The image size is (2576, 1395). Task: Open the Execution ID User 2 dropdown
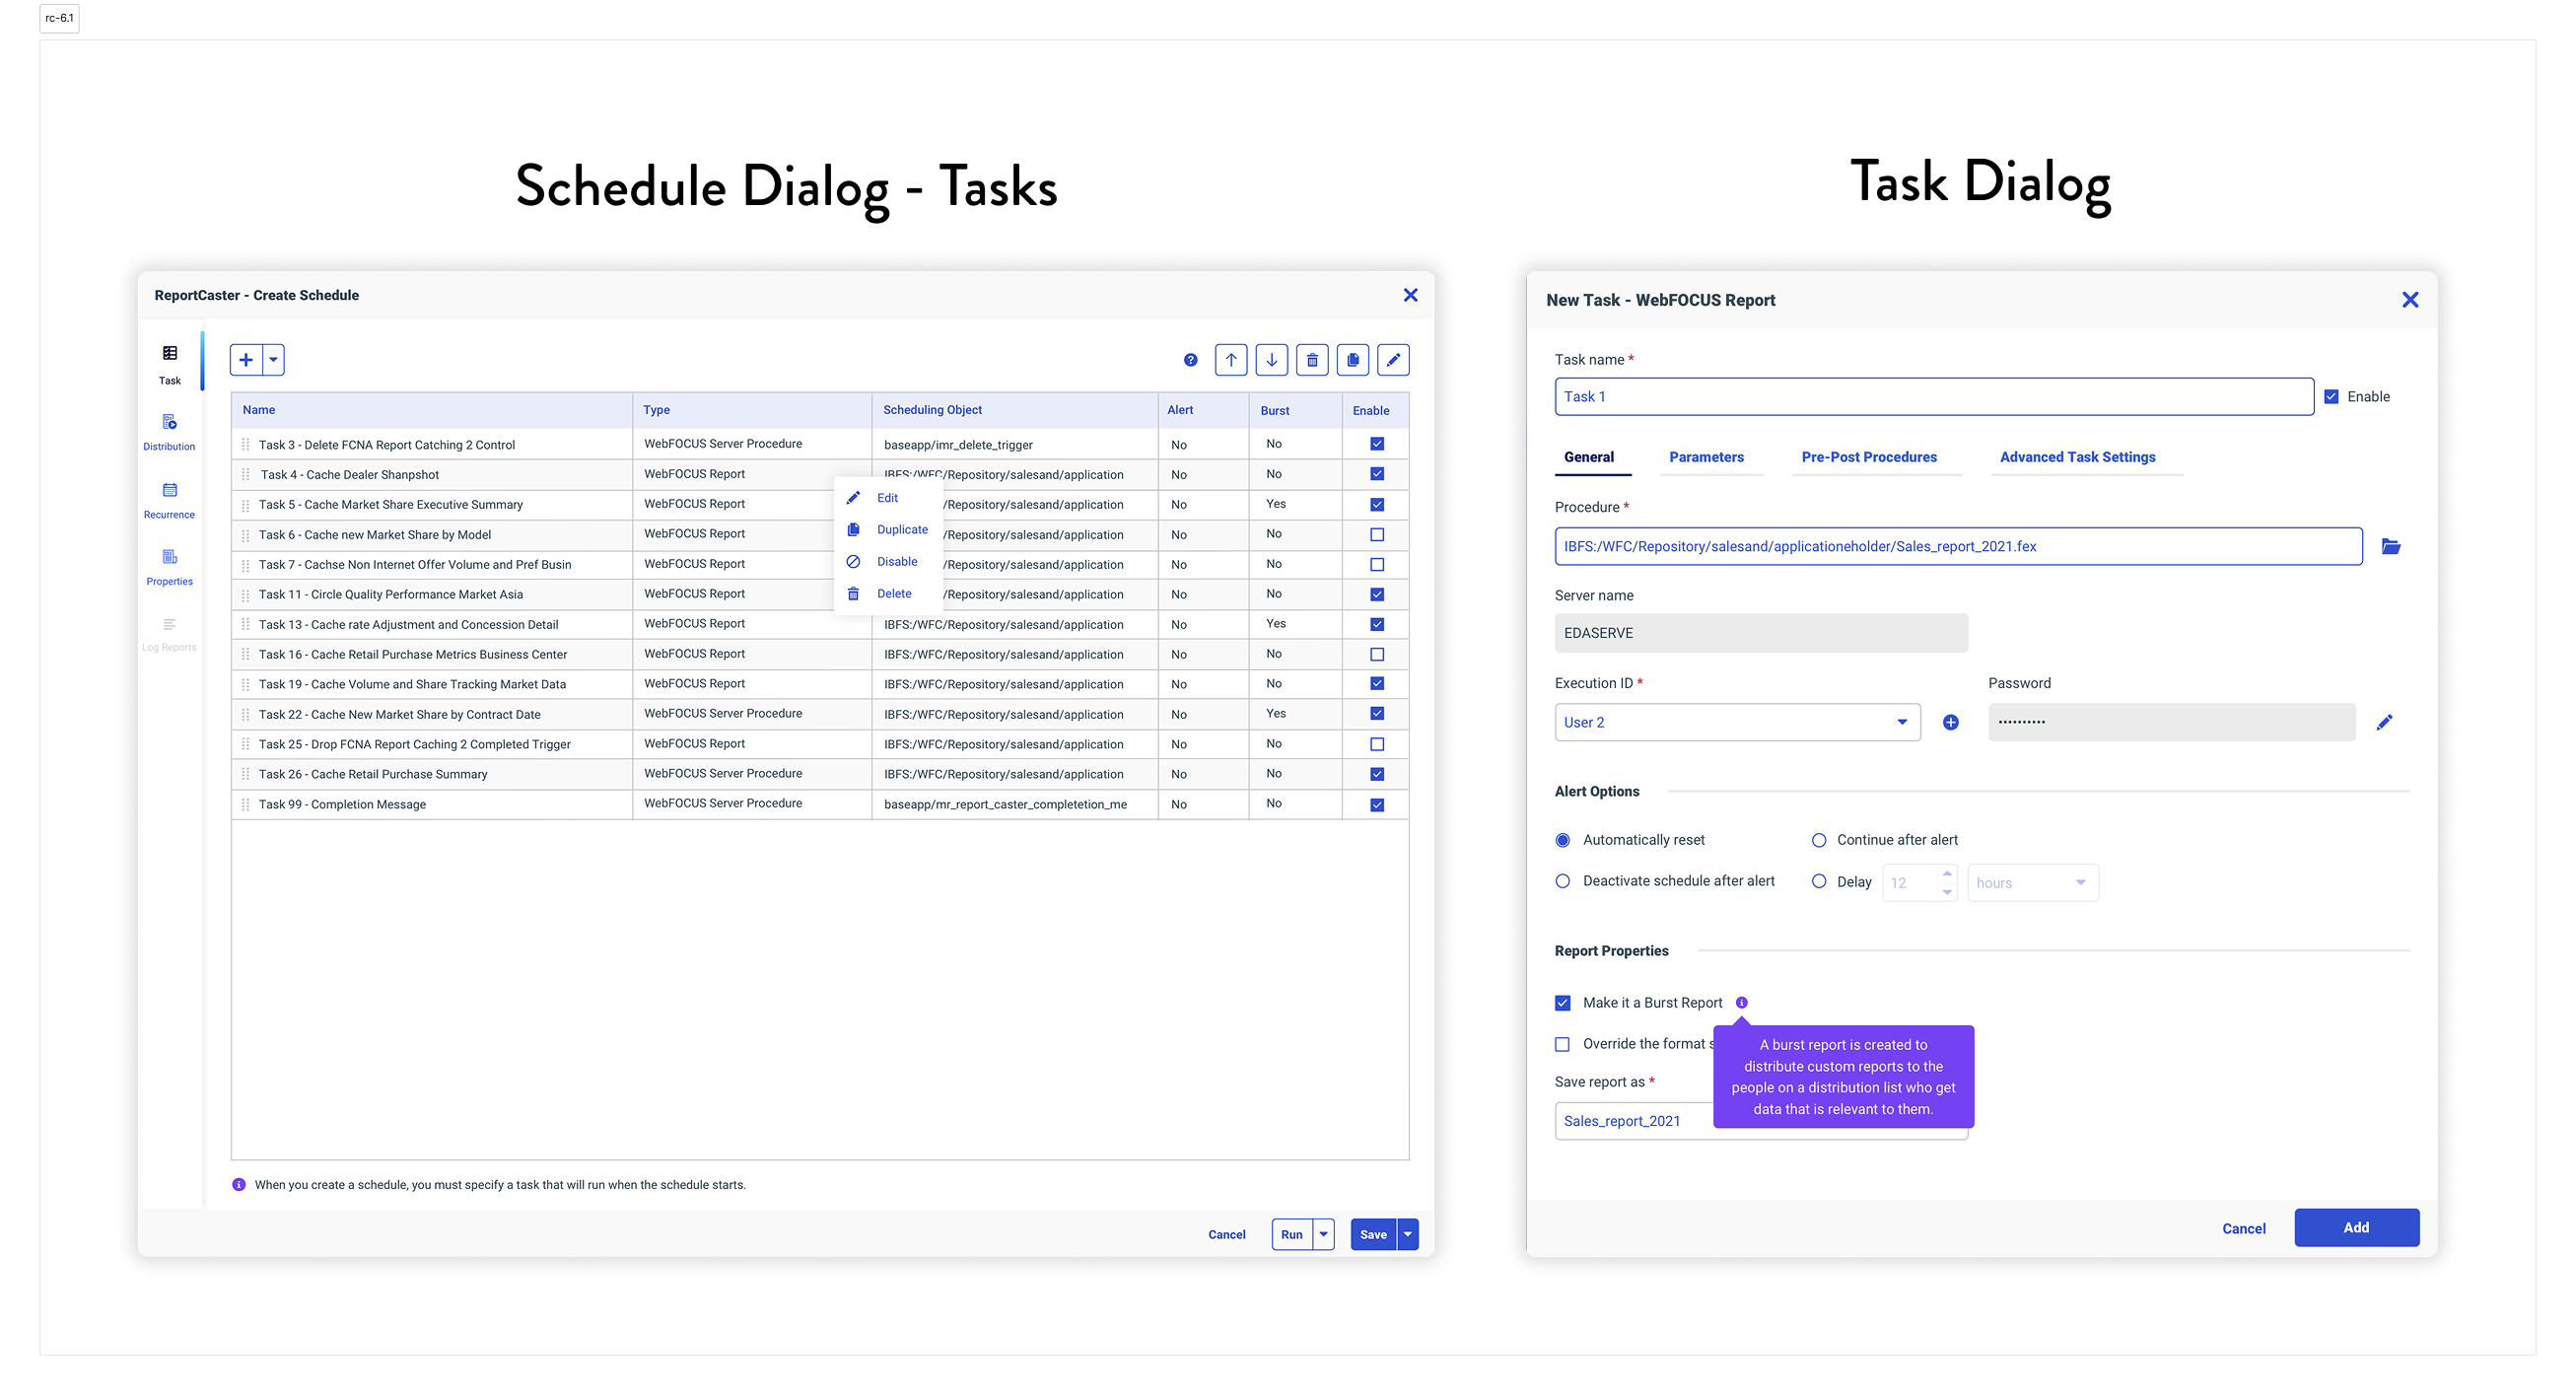[1737, 722]
